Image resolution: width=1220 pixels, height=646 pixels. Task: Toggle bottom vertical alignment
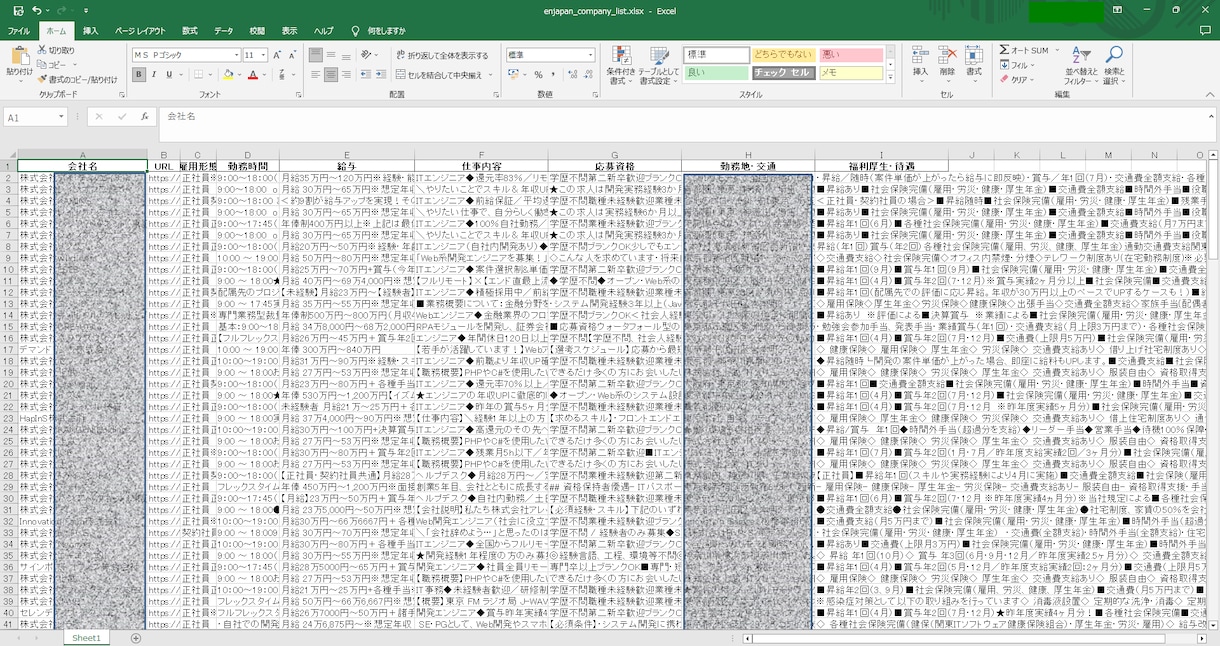click(347, 55)
